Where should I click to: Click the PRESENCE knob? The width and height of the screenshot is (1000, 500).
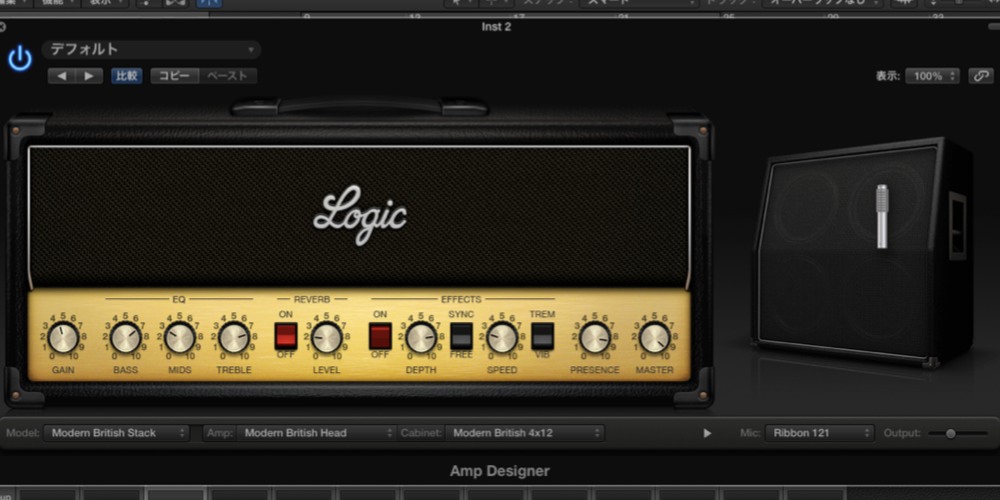click(595, 337)
